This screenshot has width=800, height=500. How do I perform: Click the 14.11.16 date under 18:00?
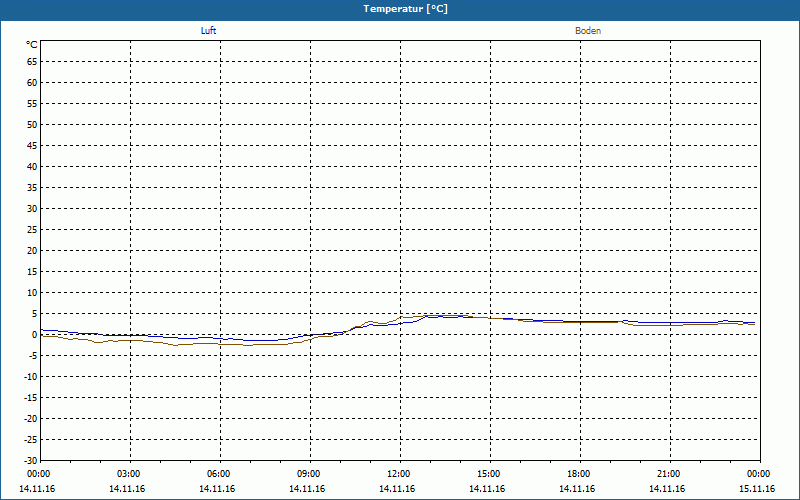click(577, 488)
